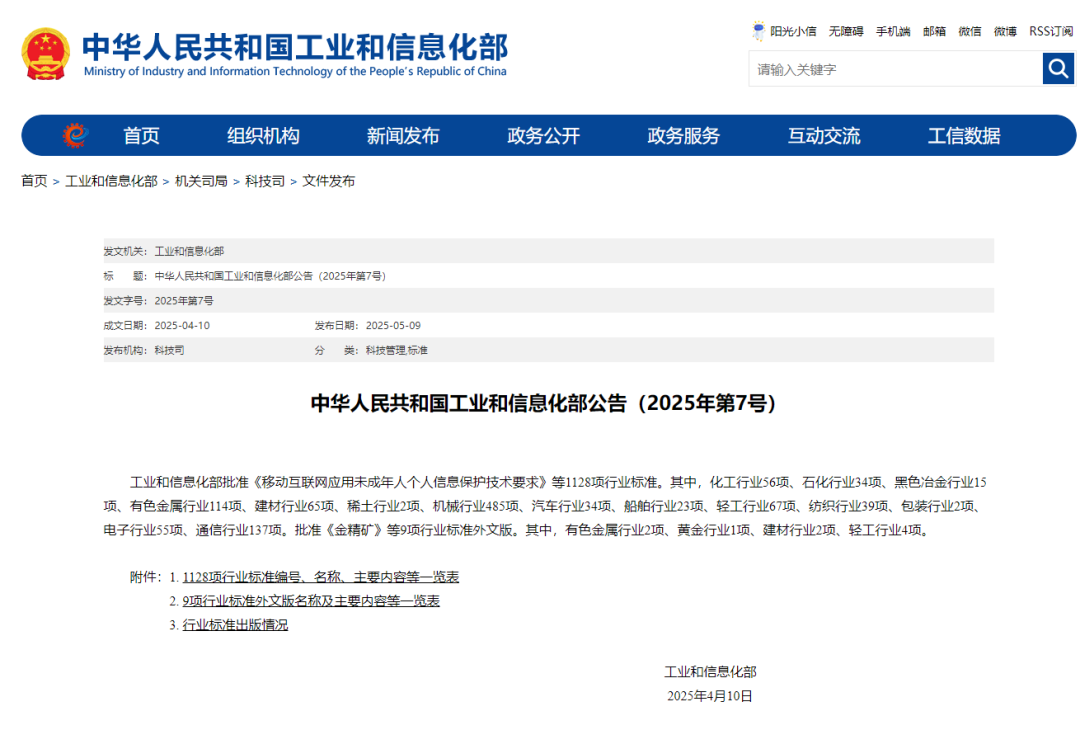Switch to the 新闻发布 menu tab
1080x730 pixels.
(x=403, y=135)
